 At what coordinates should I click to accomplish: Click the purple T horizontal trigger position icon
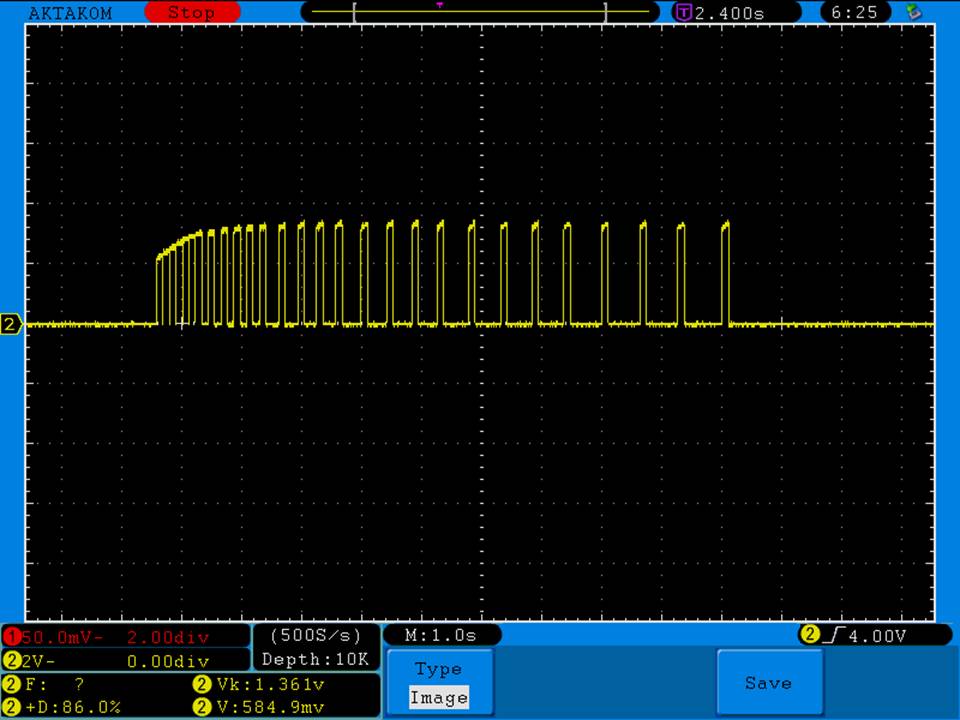(684, 13)
